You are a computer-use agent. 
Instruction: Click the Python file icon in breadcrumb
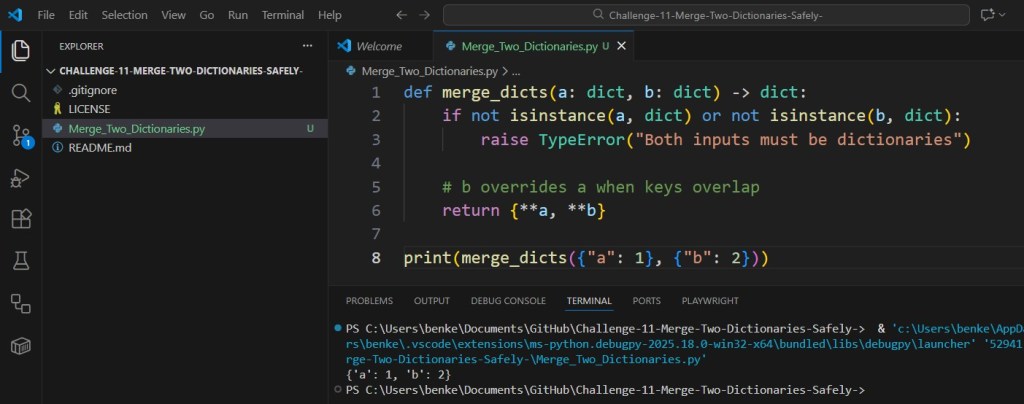pos(351,71)
